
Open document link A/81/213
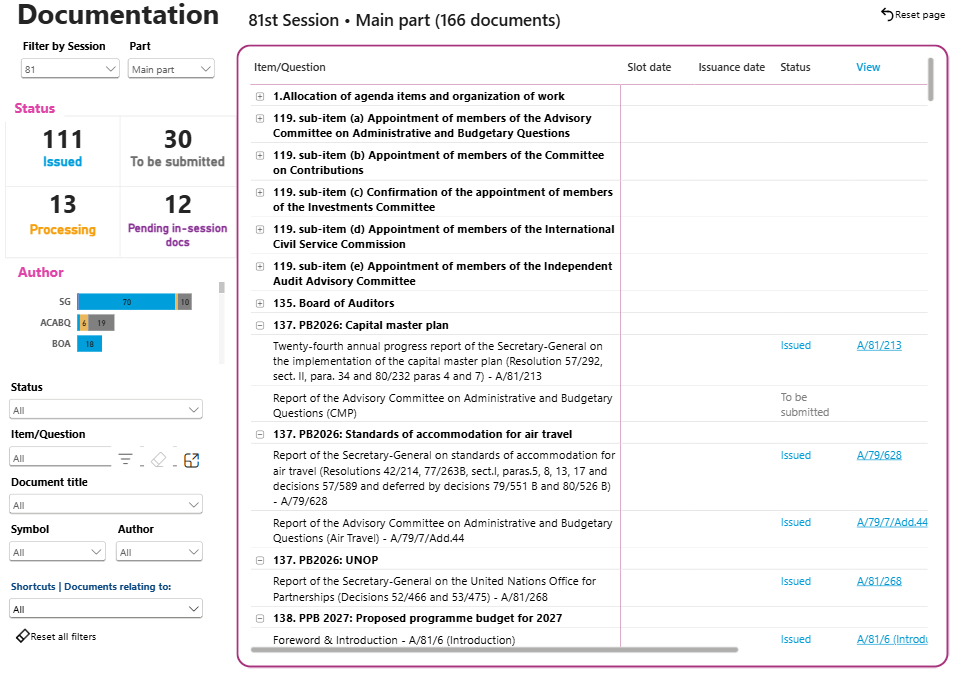pyautogui.click(x=879, y=345)
